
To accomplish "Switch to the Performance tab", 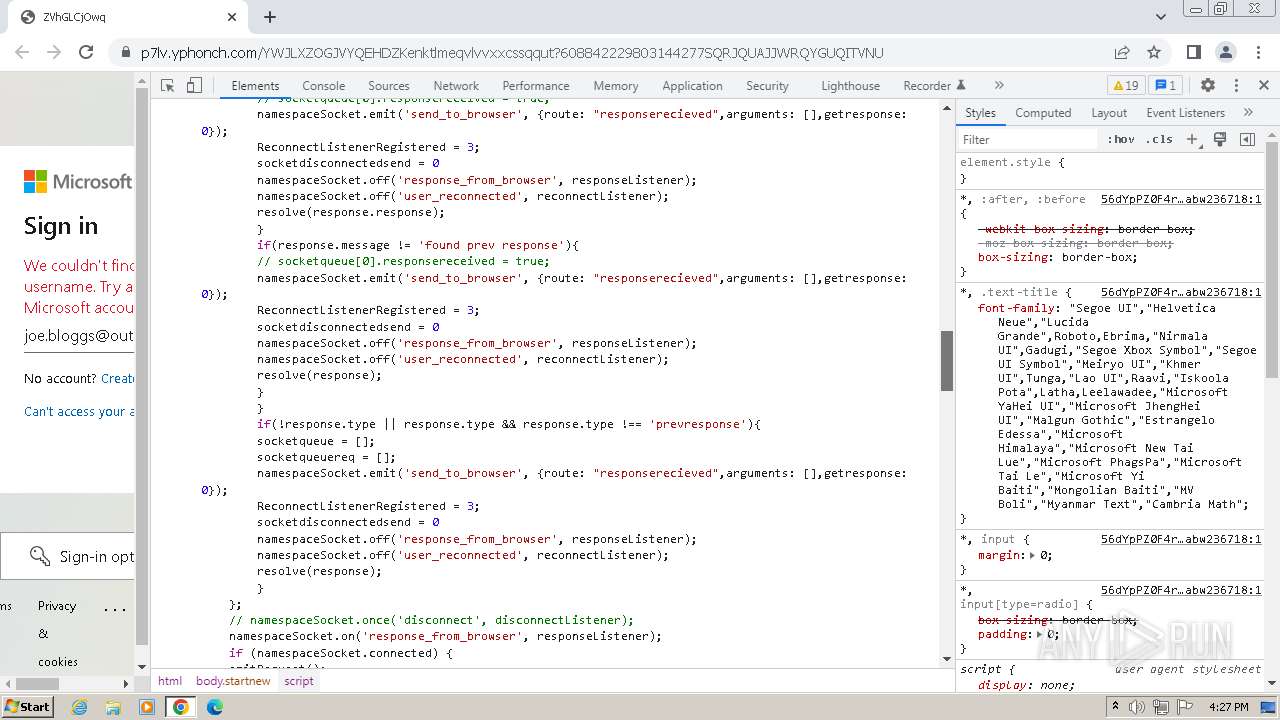I will [536, 86].
